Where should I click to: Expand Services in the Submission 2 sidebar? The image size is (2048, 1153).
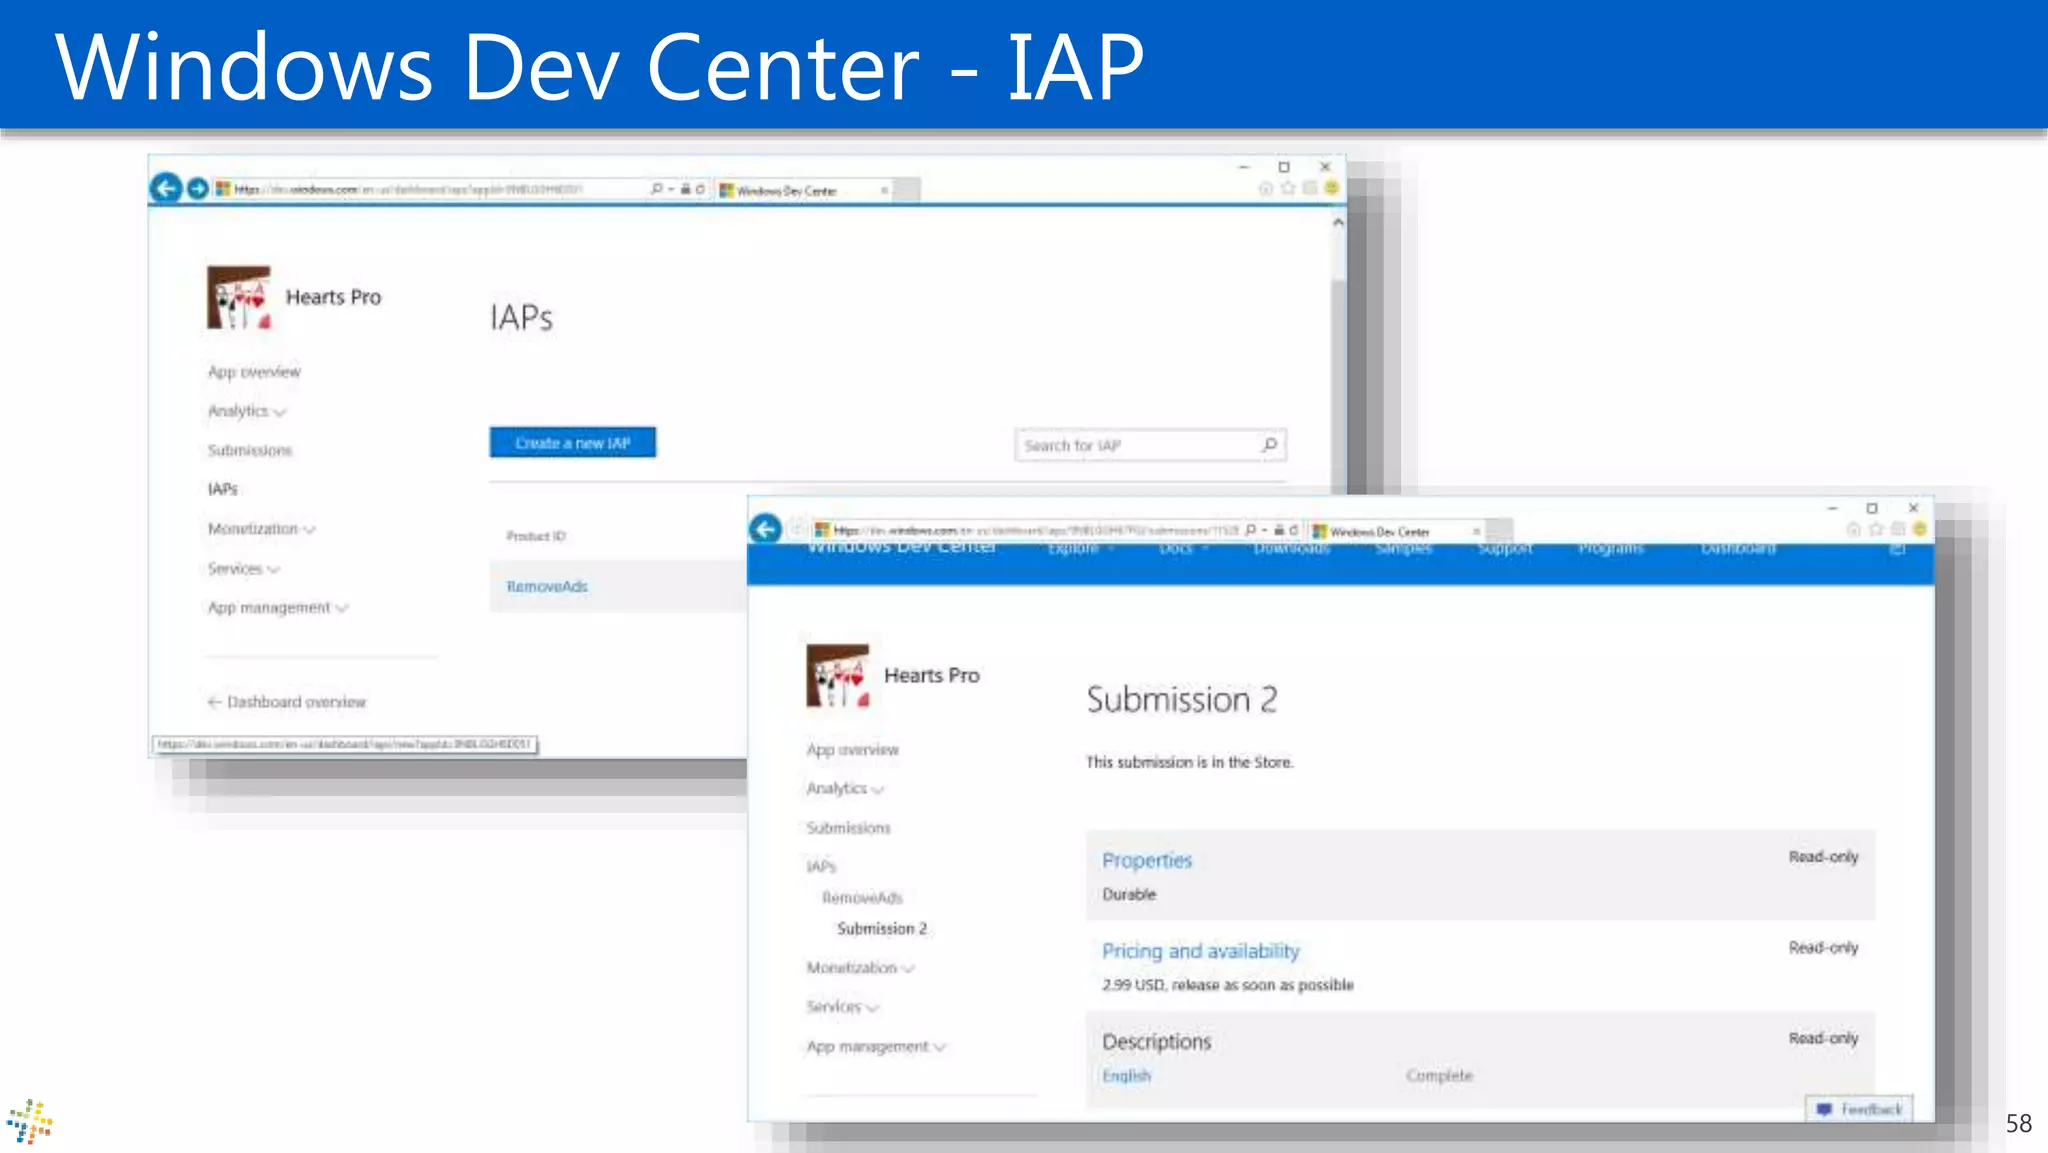click(842, 1007)
